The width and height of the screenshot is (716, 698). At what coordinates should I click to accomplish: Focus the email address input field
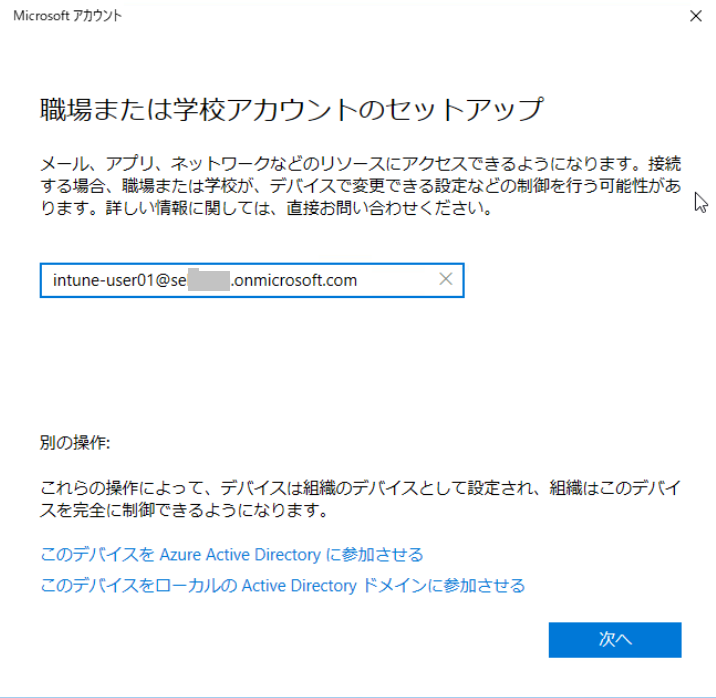click(x=252, y=280)
